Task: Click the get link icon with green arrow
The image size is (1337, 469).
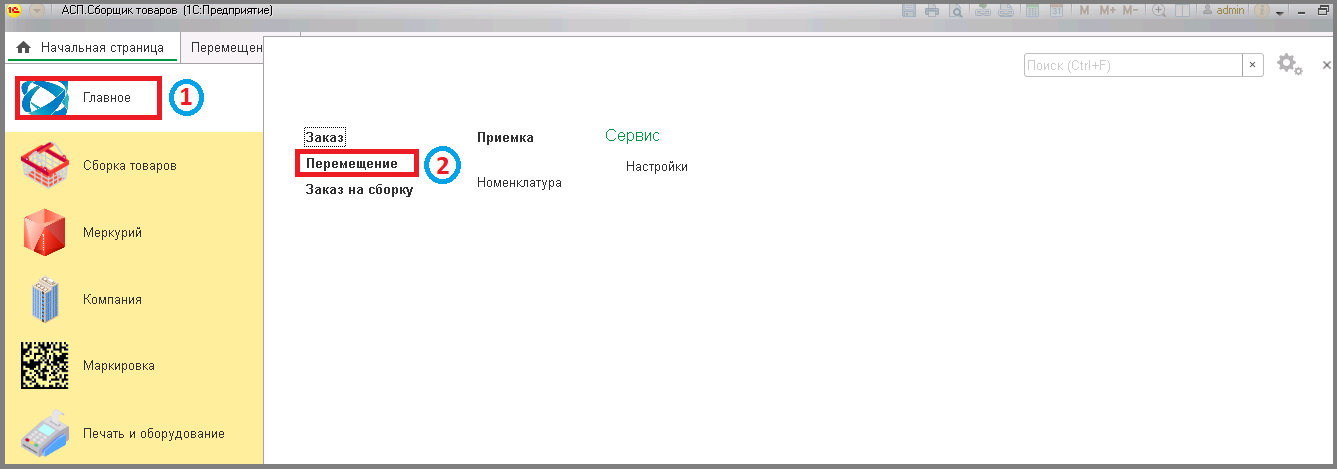Action: [x=982, y=10]
